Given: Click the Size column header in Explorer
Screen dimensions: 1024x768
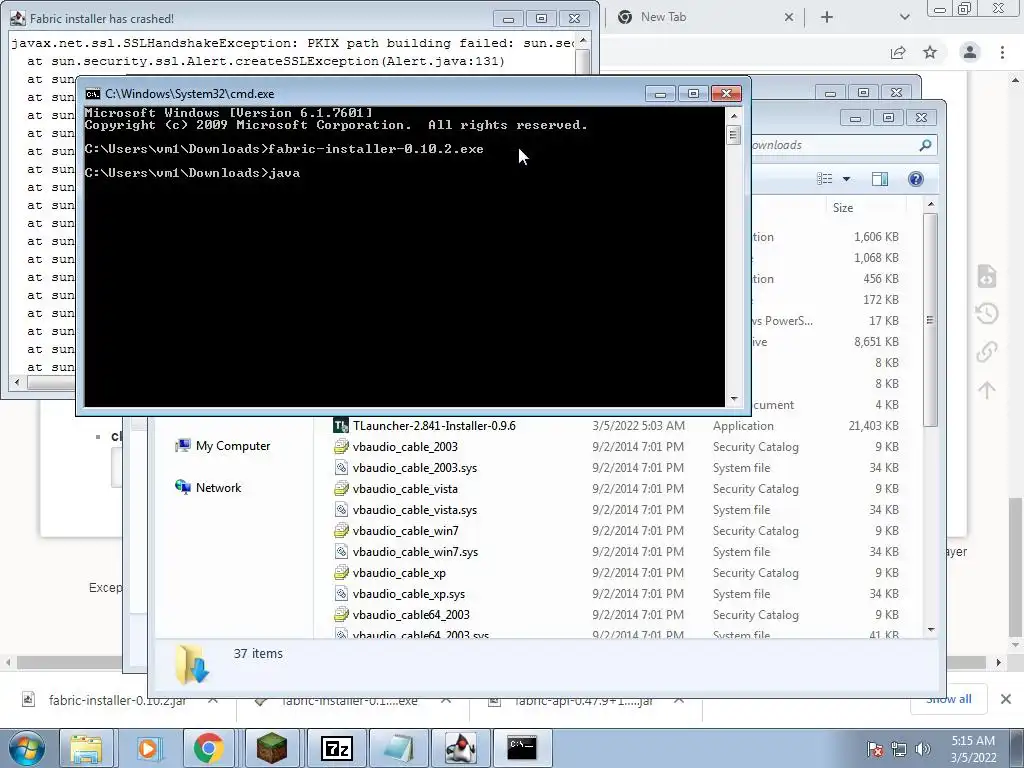Looking at the screenshot, I should (x=842, y=208).
